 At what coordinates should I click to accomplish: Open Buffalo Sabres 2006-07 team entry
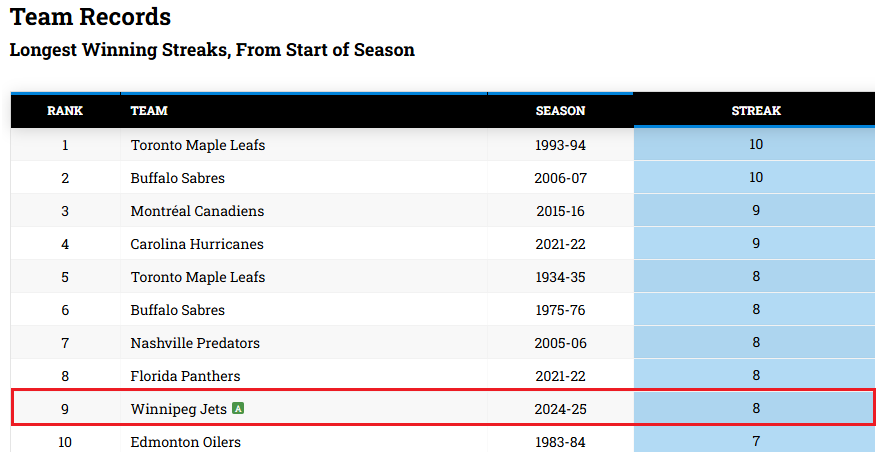point(178,178)
